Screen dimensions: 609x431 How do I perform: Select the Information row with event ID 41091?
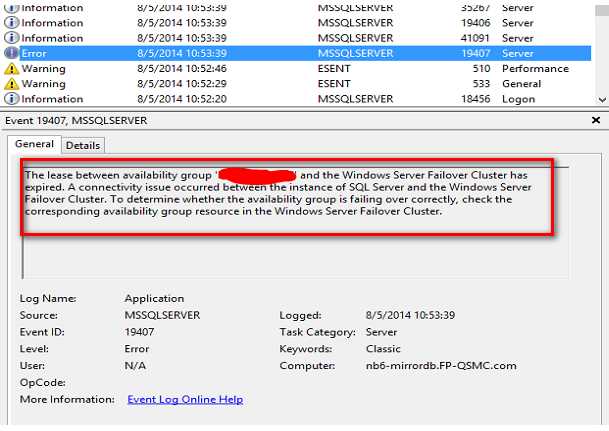[x=298, y=38]
